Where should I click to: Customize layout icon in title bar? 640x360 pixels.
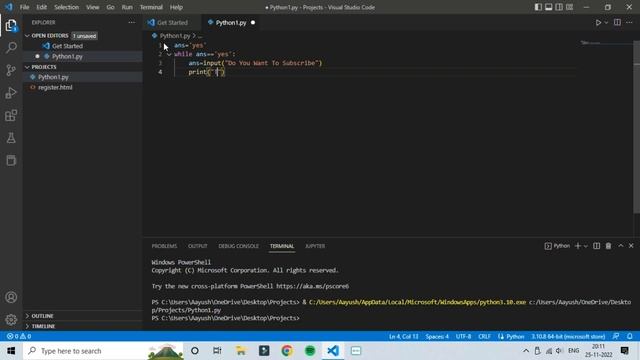click(569, 7)
